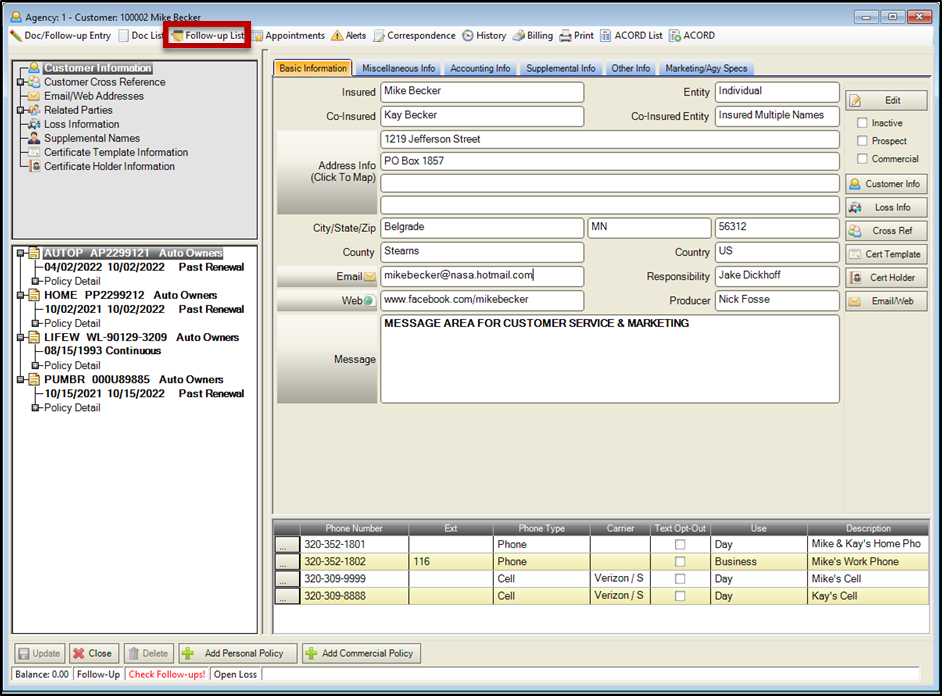Collapse the LIFEW WL-90129-3209 policy node
The height and width of the screenshot is (696, 942).
(x=20, y=337)
